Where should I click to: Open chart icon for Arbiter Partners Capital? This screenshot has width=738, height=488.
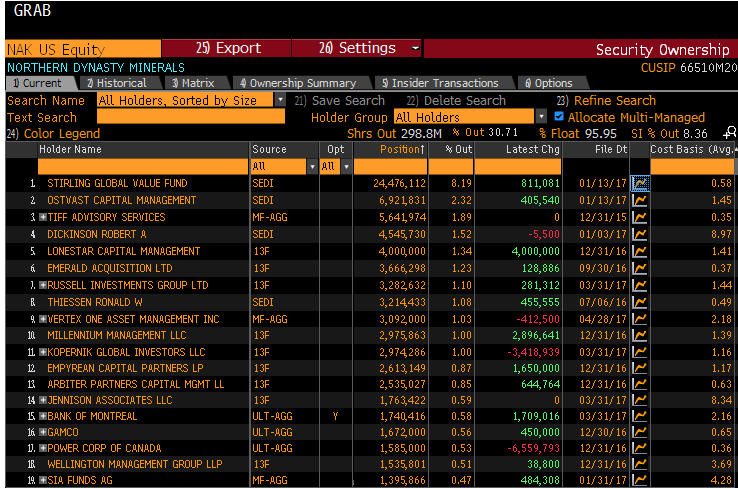[640, 384]
